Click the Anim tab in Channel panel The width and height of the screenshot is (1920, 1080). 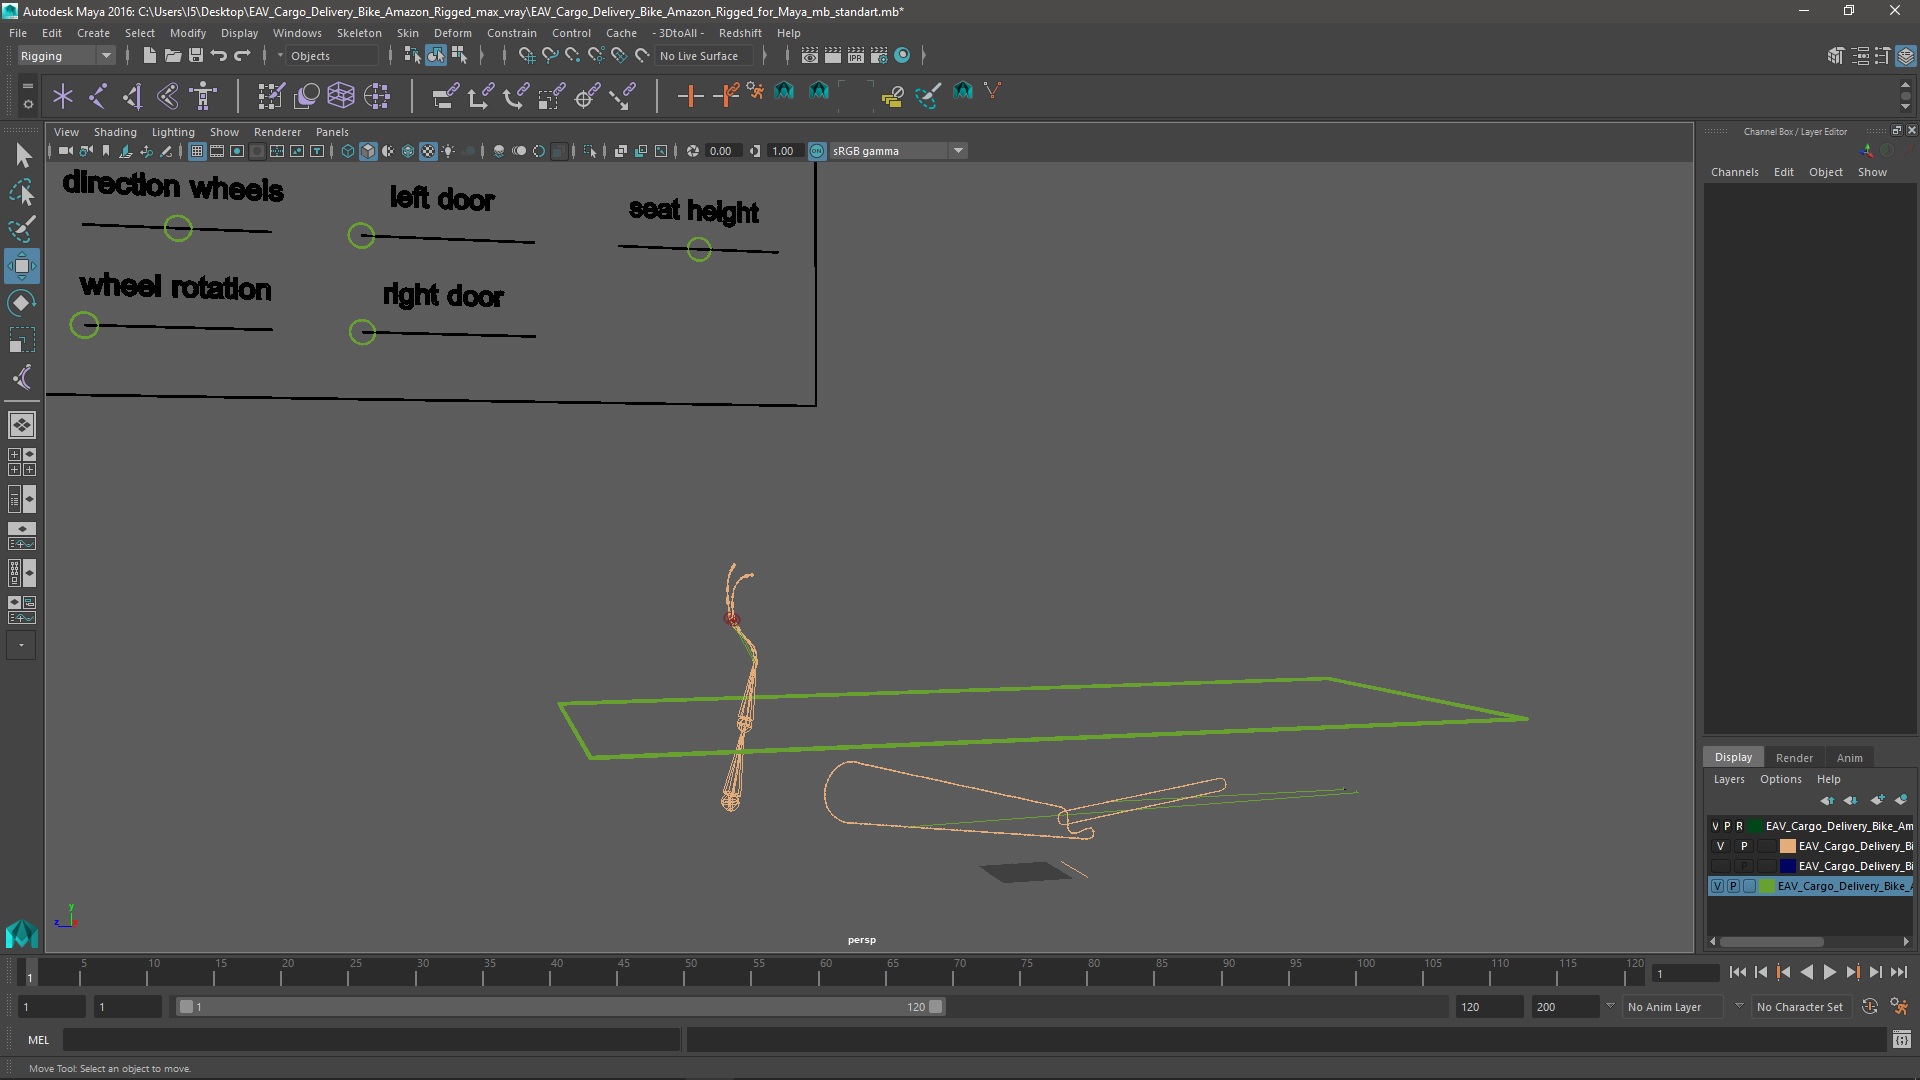(x=1849, y=756)
